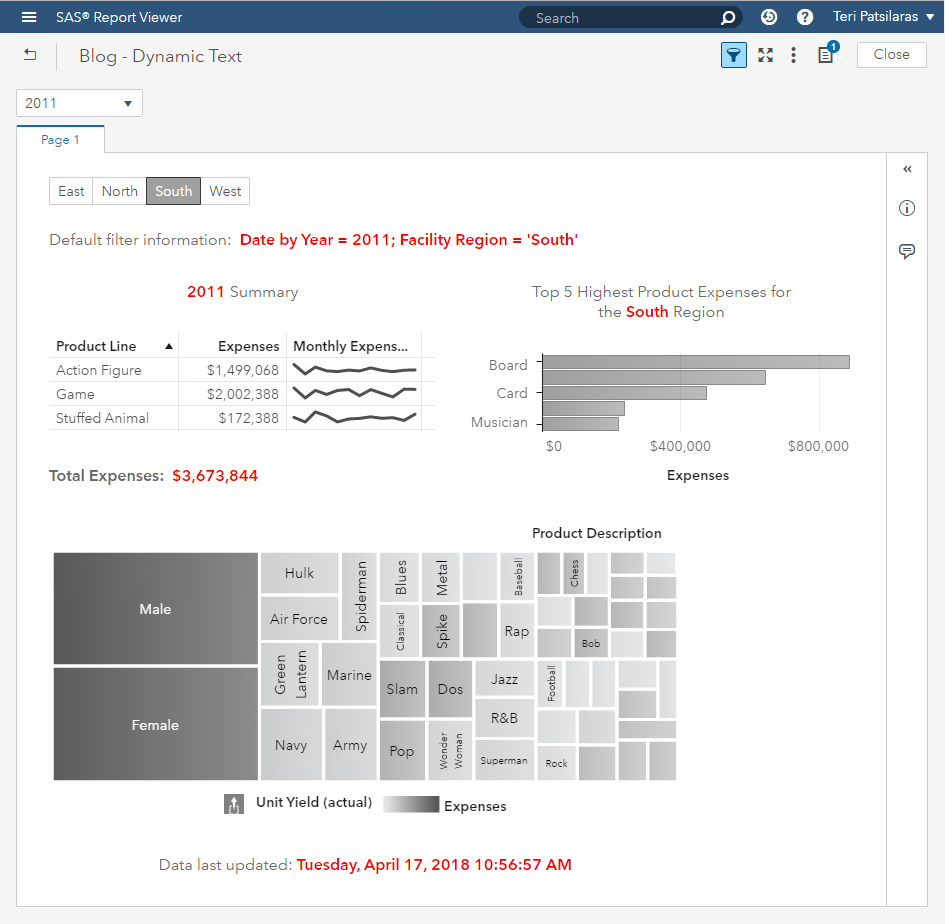This screenshot has height=924, width=945.
Task: Select the Green Lantern treemap tile
Action: pos(290,674)
